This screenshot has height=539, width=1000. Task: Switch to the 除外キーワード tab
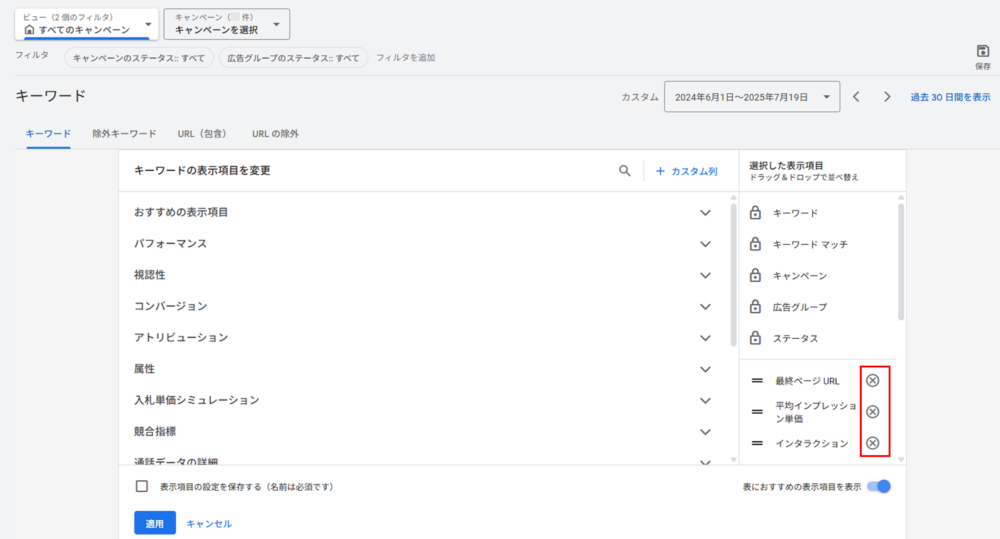click(124, 133)
